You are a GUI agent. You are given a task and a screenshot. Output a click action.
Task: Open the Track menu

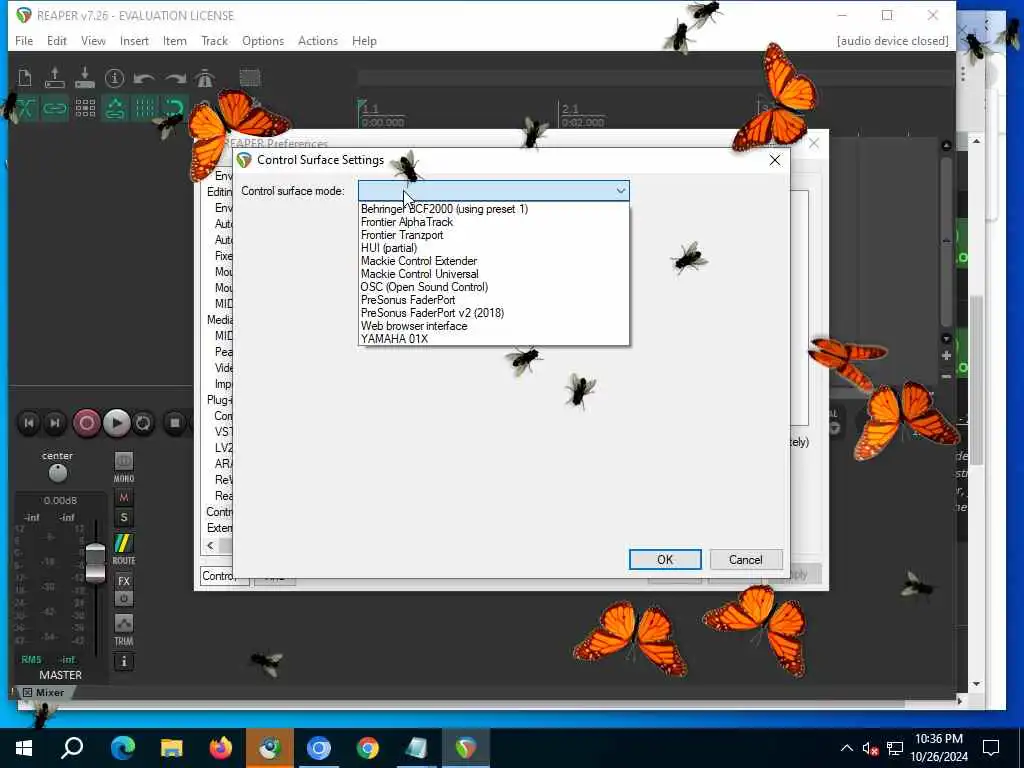coord(214,40)
